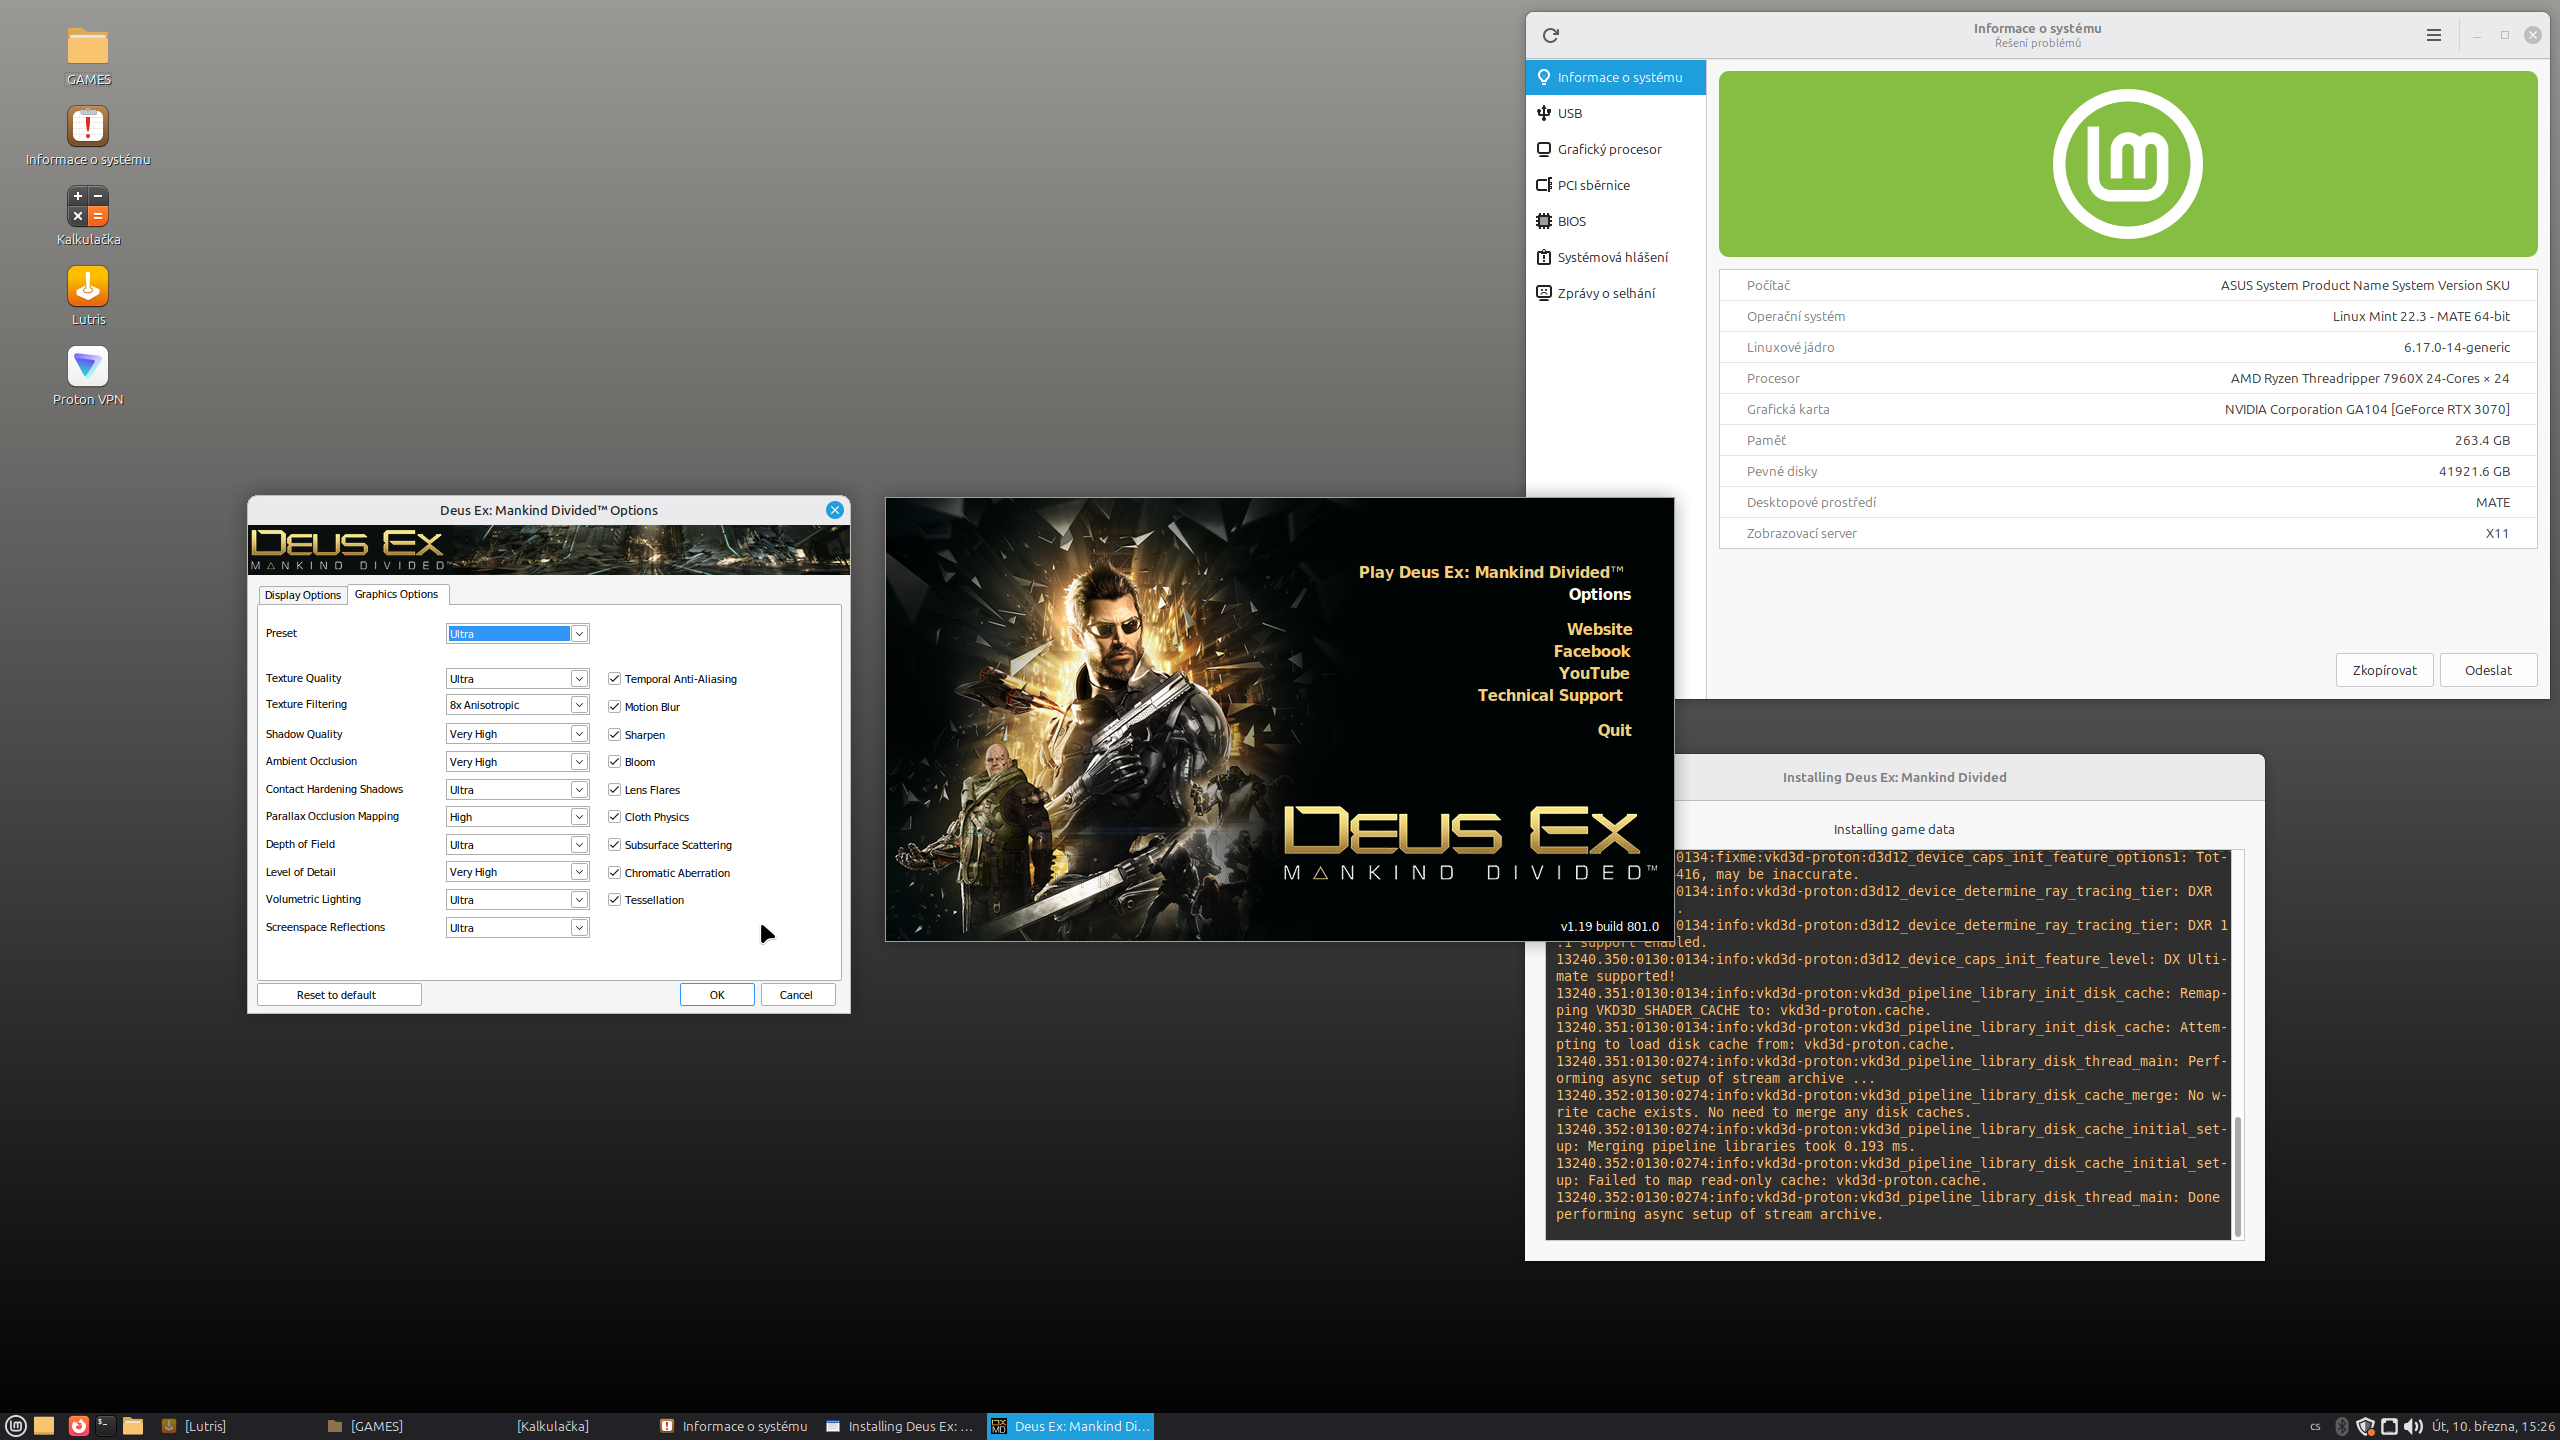Select Grafický procesor in the sidebar
Viewport: 2560px width, 1440px height.
click(1608, 149)
